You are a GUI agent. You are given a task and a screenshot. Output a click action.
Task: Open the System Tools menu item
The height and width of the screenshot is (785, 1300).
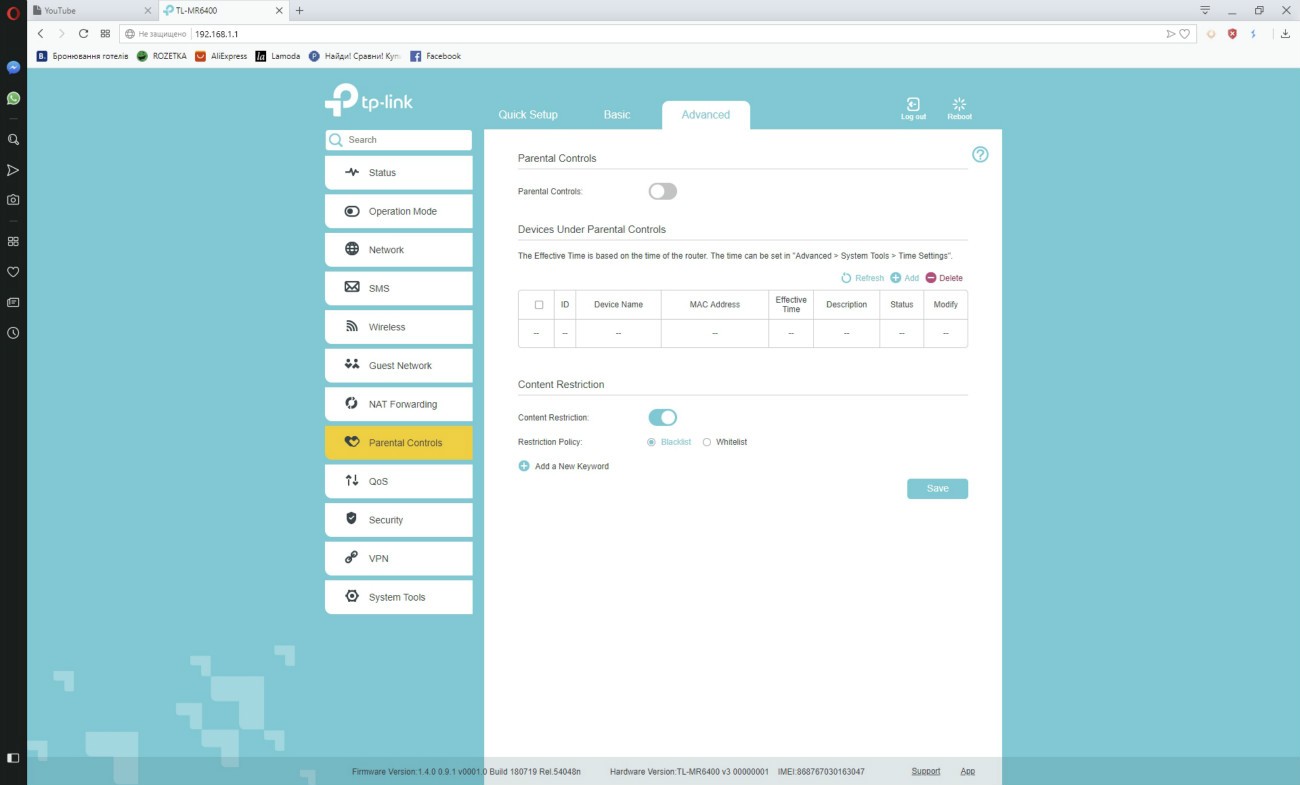[398, 597]
